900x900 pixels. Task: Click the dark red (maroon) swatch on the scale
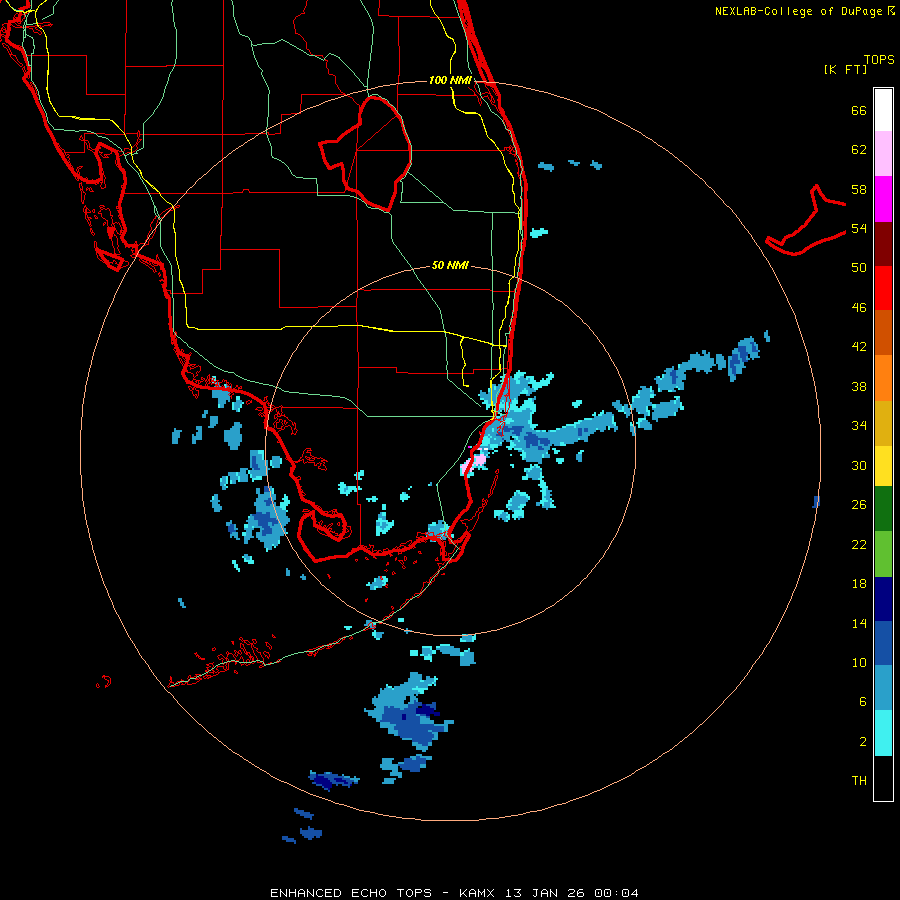point(883,244)
